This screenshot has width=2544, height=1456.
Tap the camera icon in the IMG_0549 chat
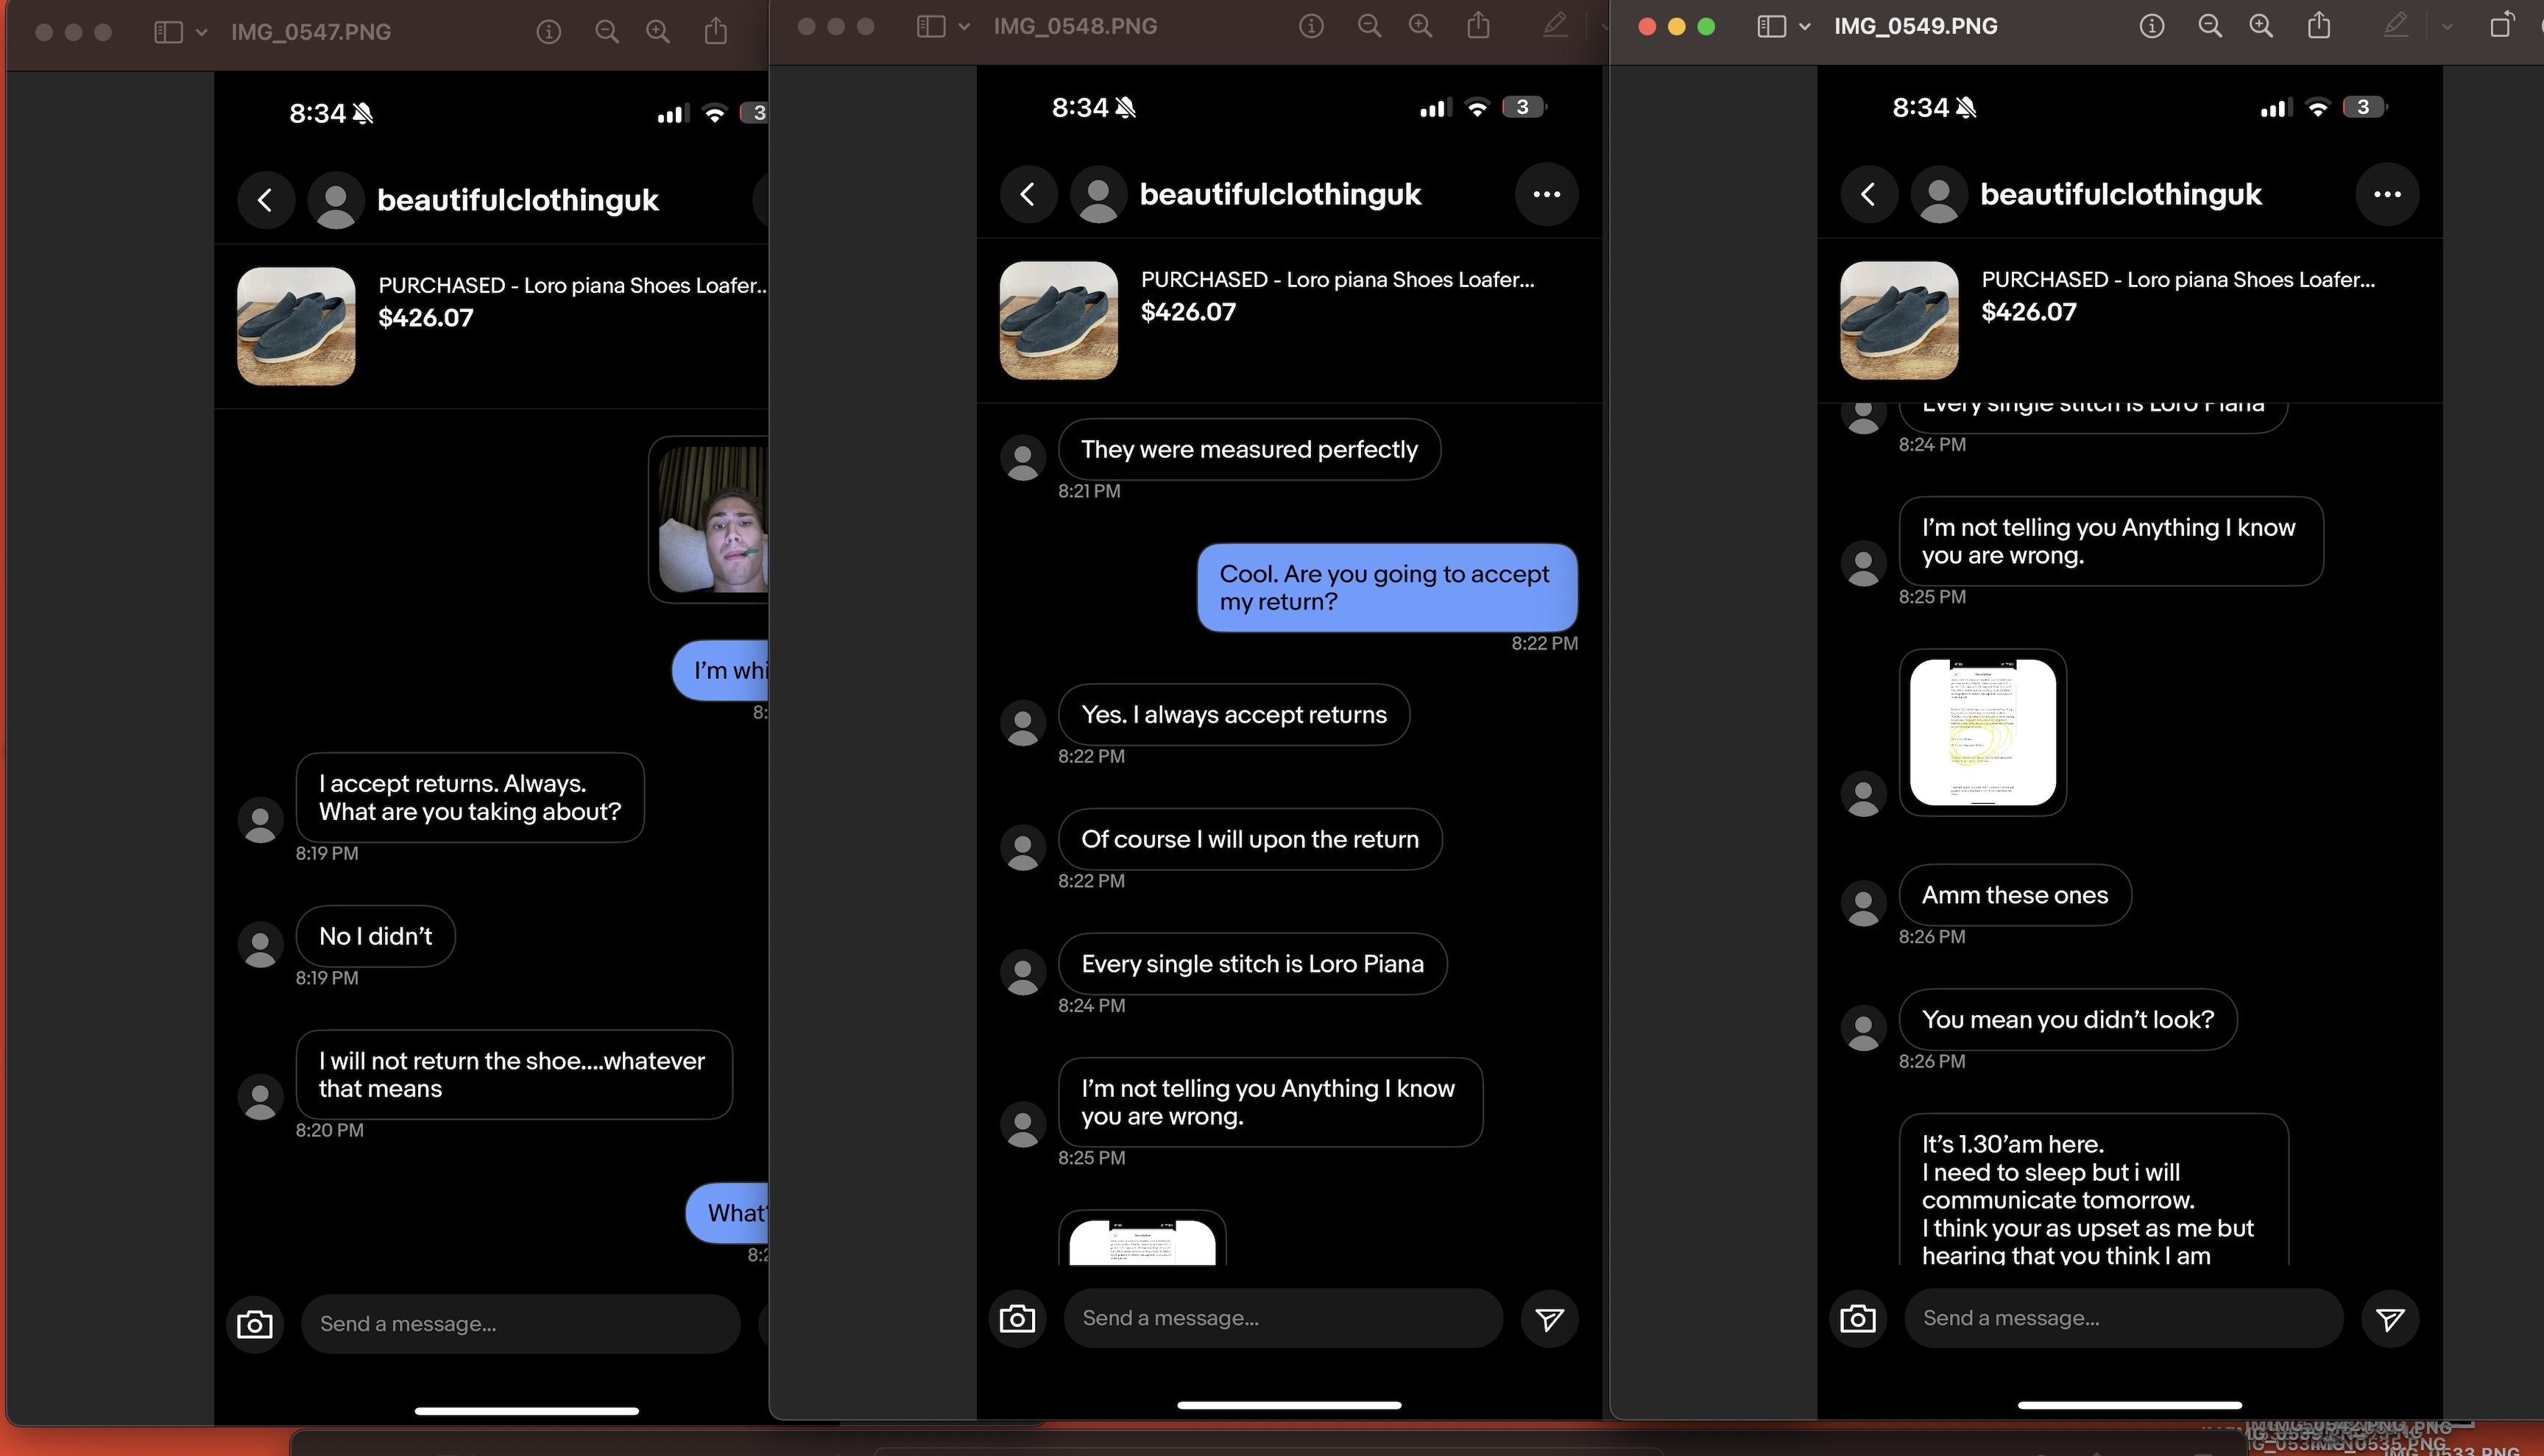[x=1859, y=1318]
